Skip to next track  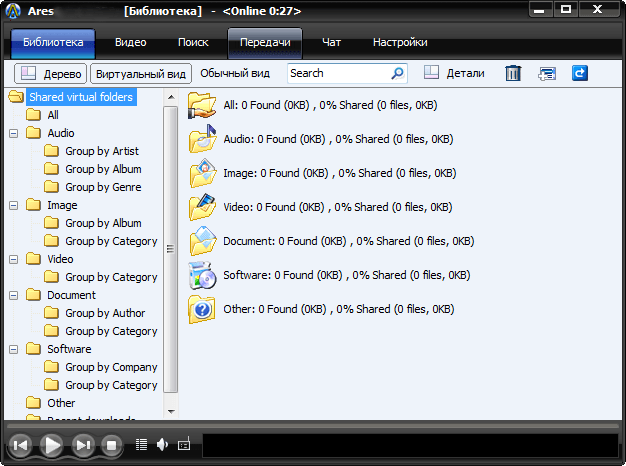pos(83,445)
